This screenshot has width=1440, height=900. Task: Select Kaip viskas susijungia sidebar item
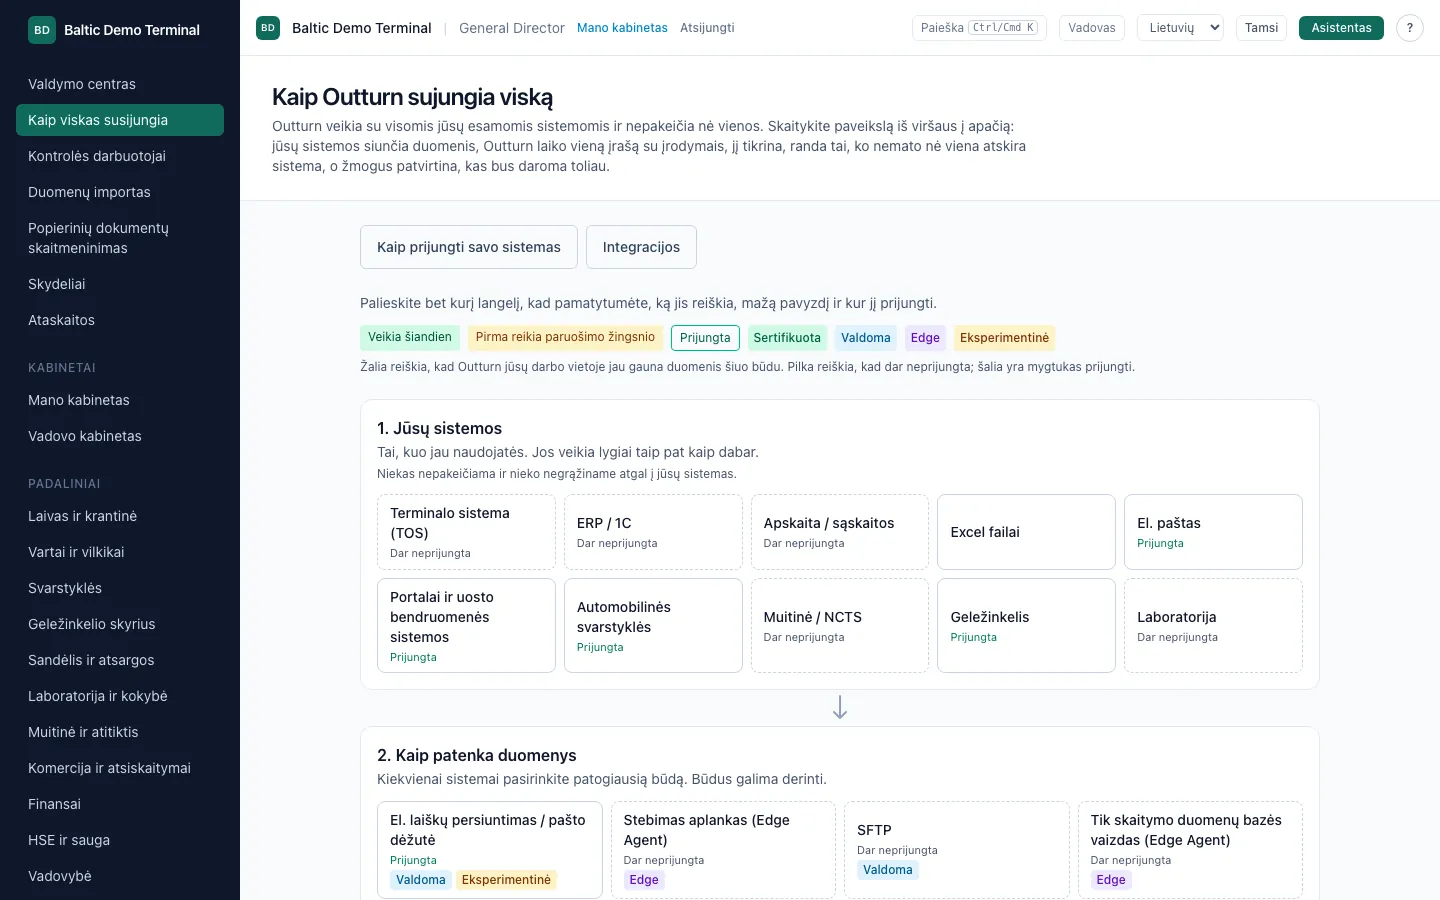pos(120,120)
